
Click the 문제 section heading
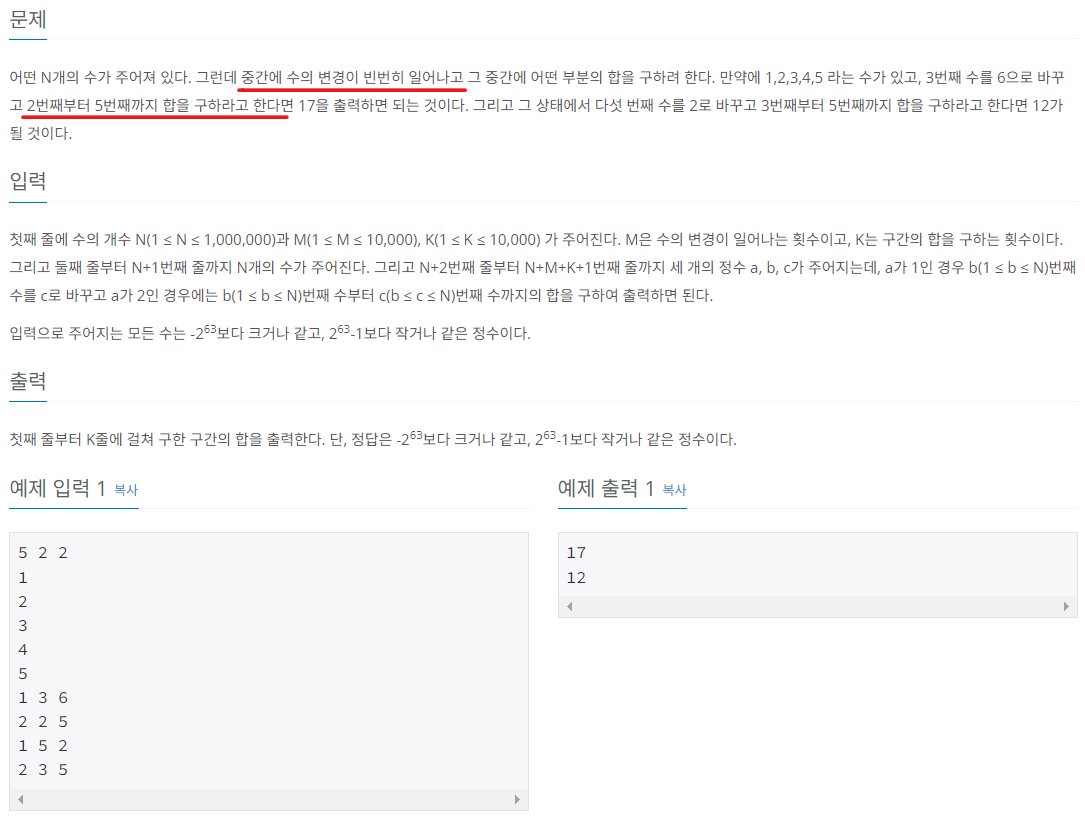tap(28, 19)
